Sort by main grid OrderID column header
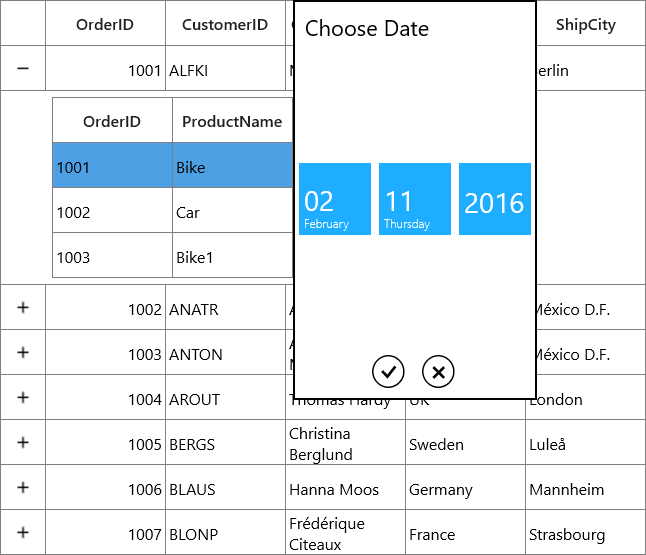The width and height of the screenshot is (646, 555). pyautogui.click(x=105, y=23)
